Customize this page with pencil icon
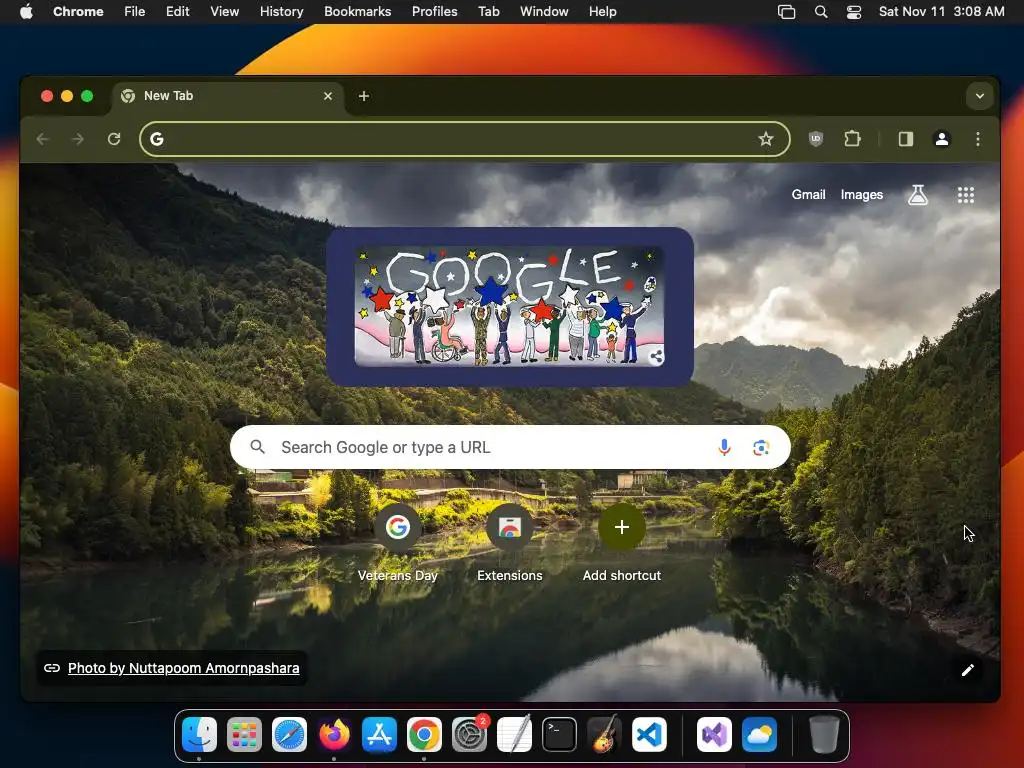Viewport: 1024px width, 768px height. 967,670
